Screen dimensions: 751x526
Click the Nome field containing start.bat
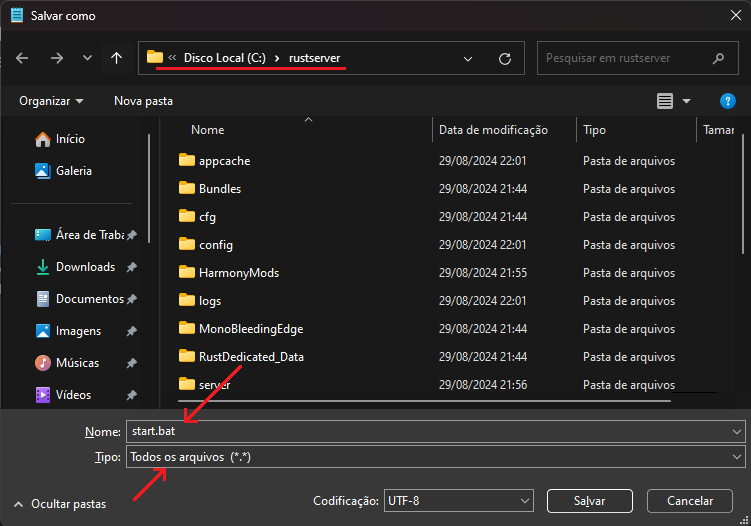click(435, 431)
